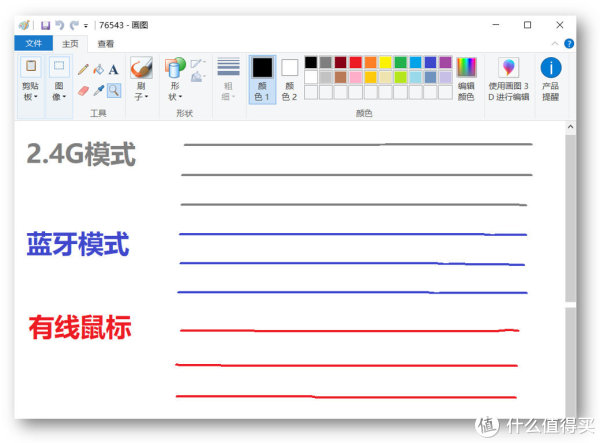
Task: Pick the purple color swatch
Action: coord(445,62)
